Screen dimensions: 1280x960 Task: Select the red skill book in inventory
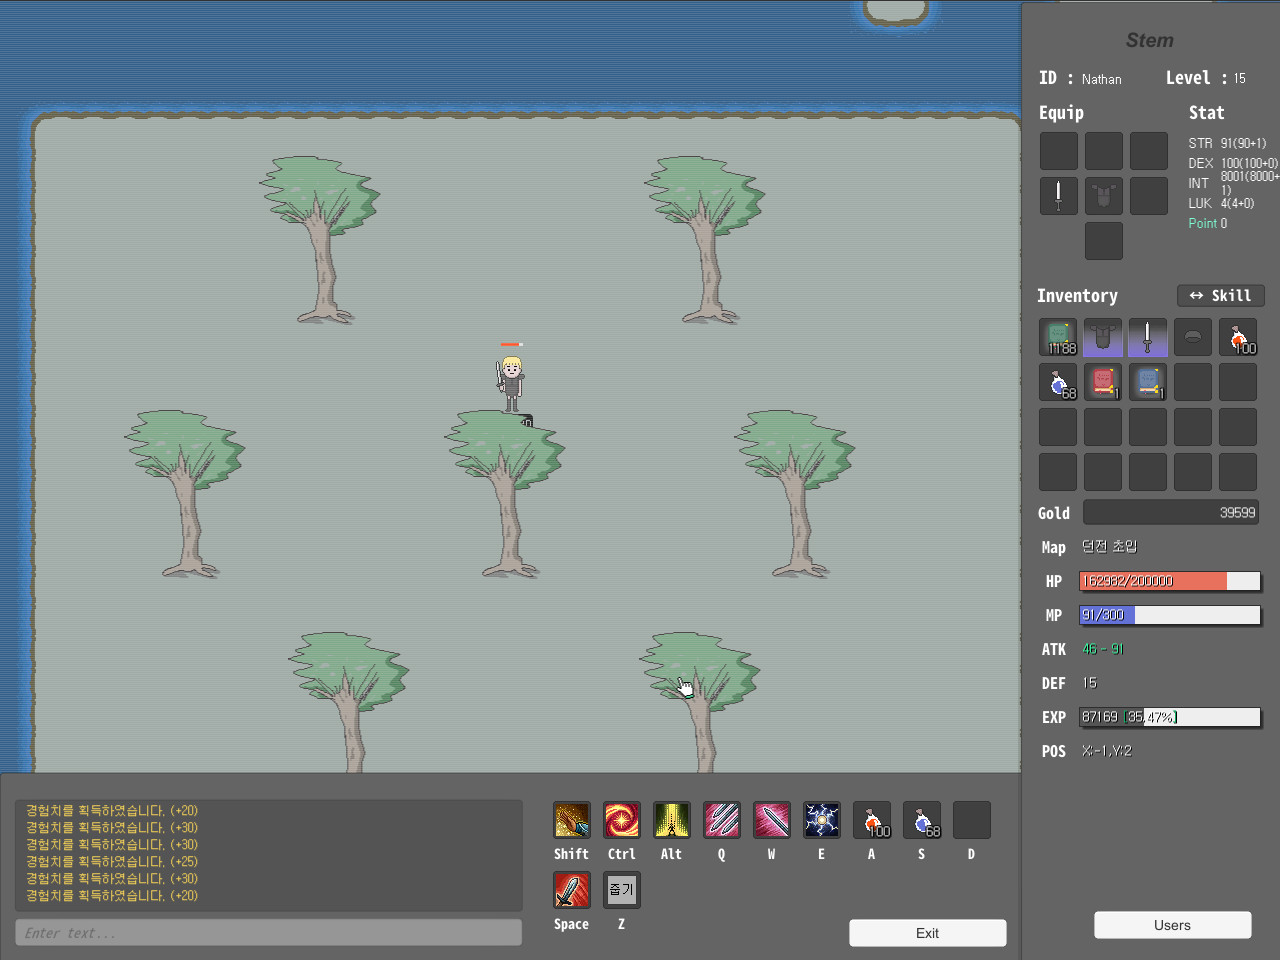[x=1103, y=382]
